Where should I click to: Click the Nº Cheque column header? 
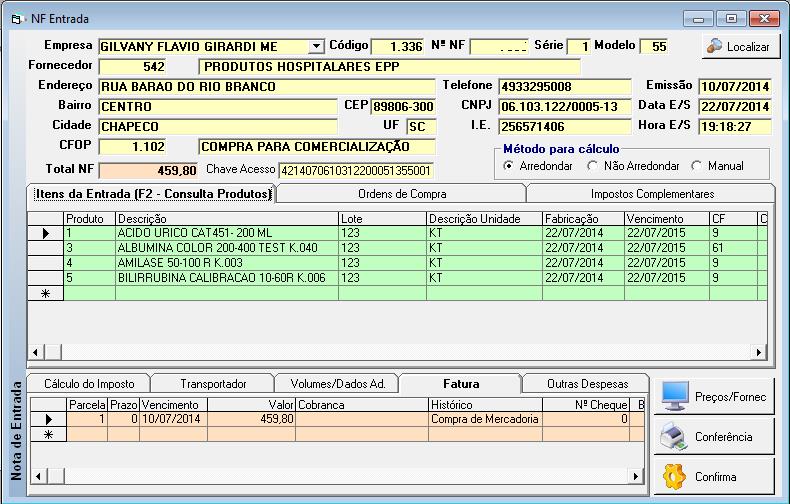(x=586, y=405)
